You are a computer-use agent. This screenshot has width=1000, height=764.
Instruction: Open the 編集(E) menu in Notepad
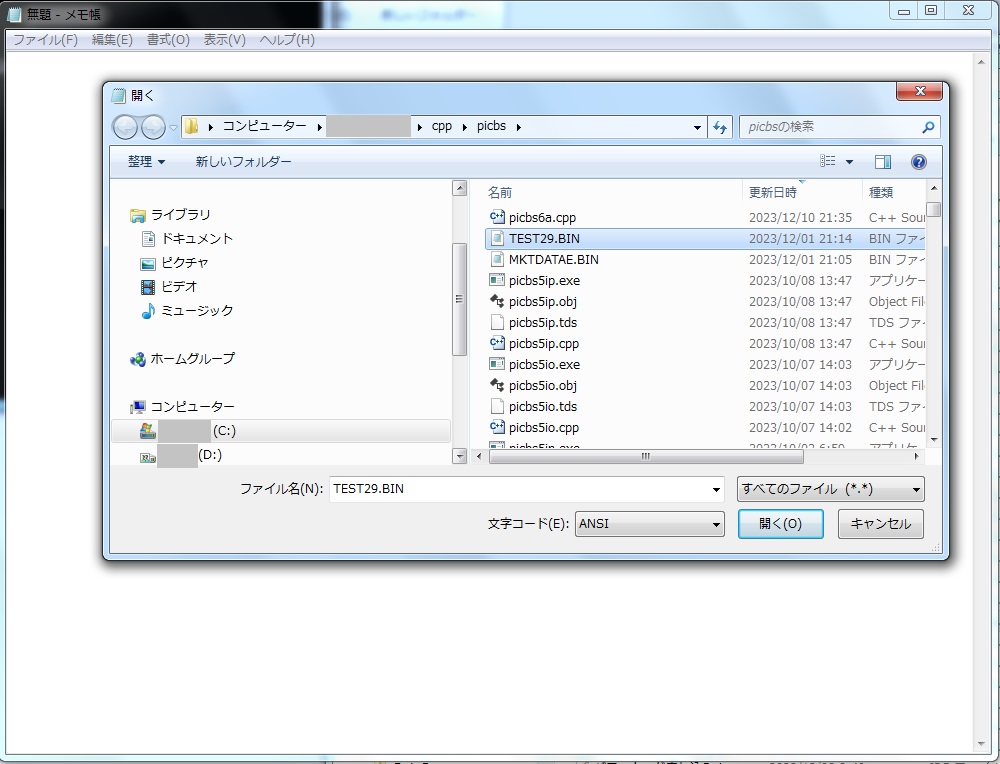(x=112, y=40)
